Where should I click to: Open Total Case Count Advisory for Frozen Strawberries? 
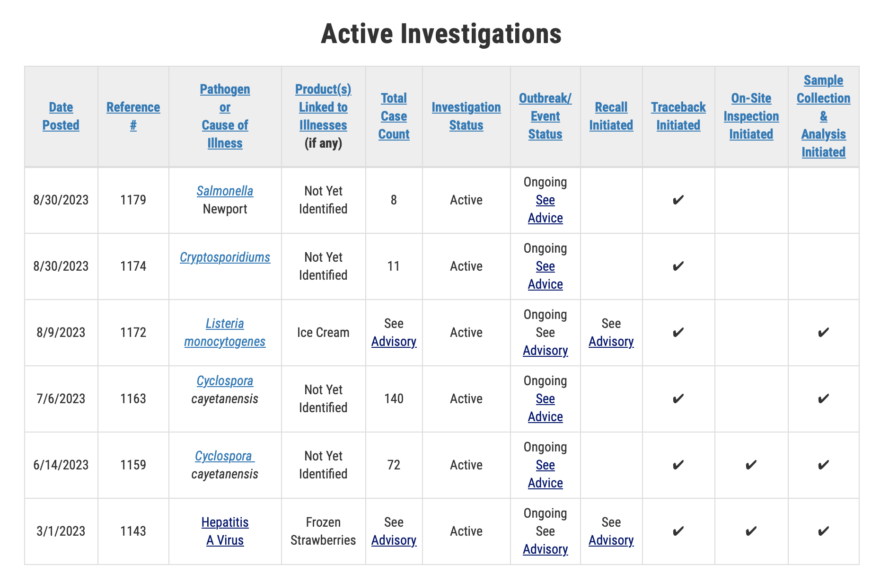click(393, 540)
